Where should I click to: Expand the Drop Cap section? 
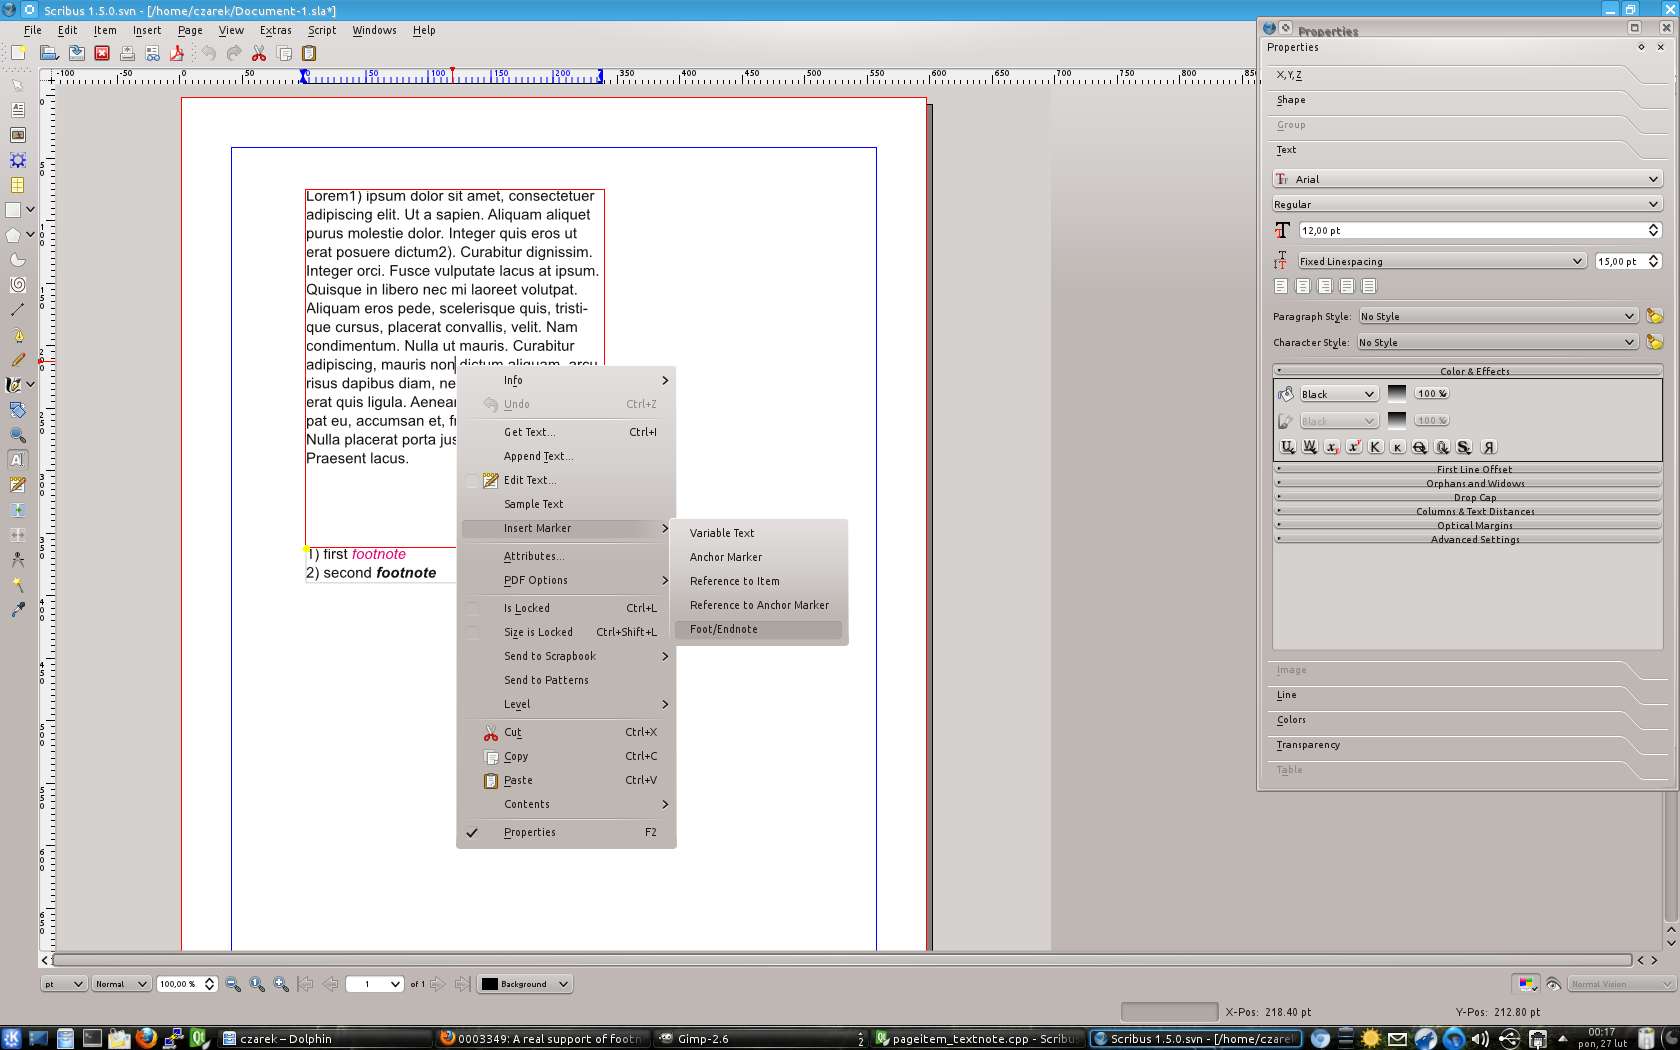pyautogui.click(x=1474, y=497)
